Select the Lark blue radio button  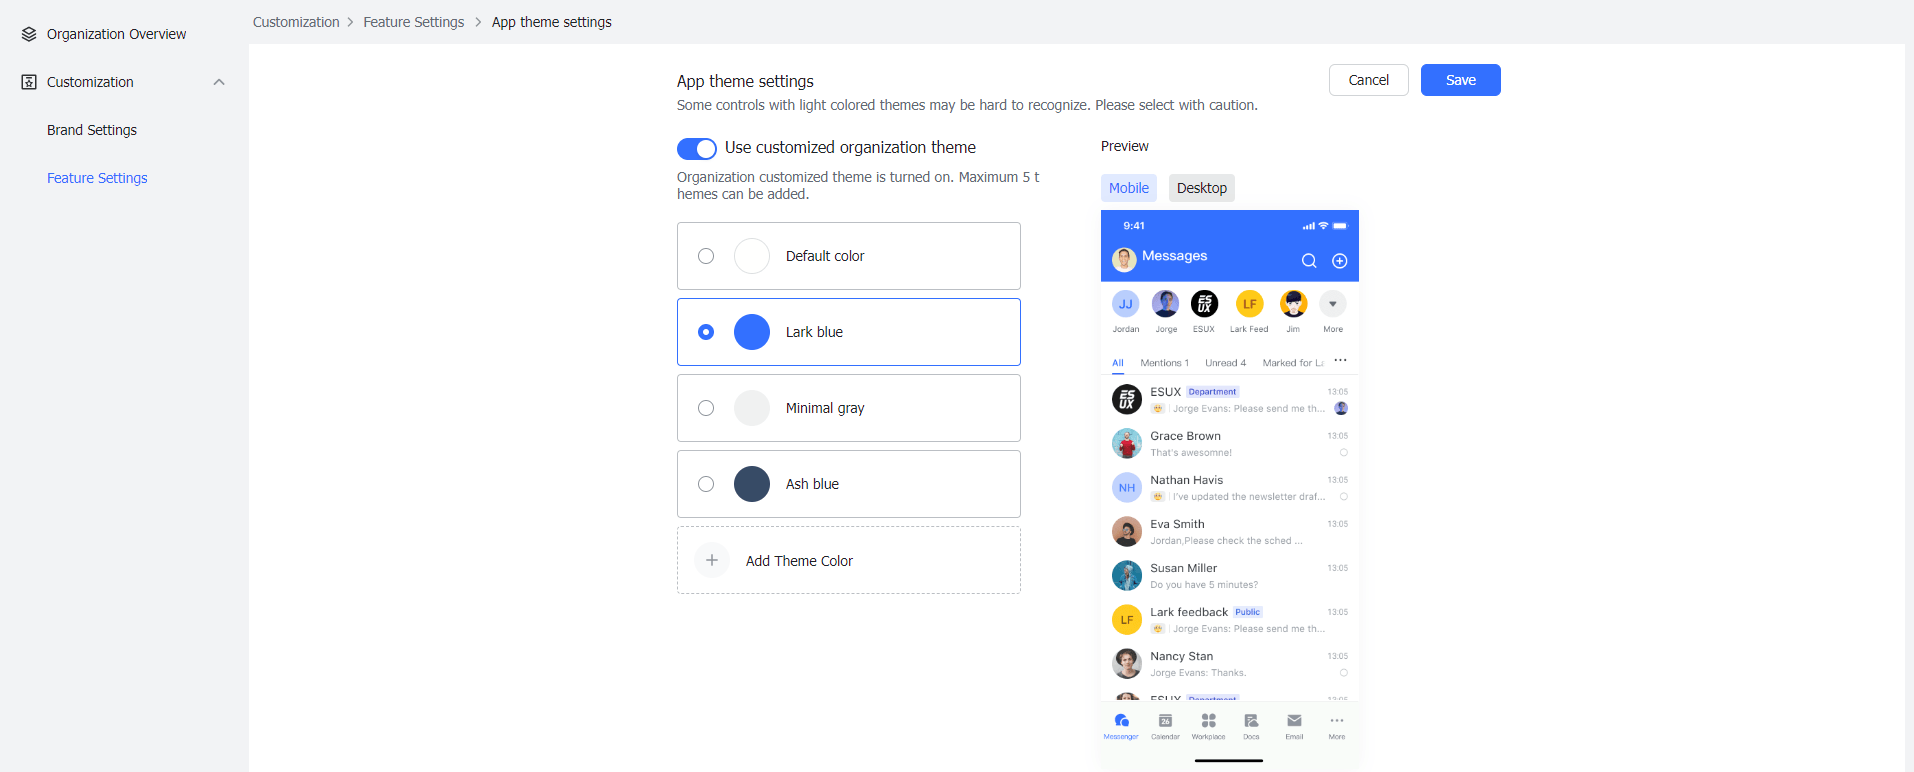[x=706, y=332]
